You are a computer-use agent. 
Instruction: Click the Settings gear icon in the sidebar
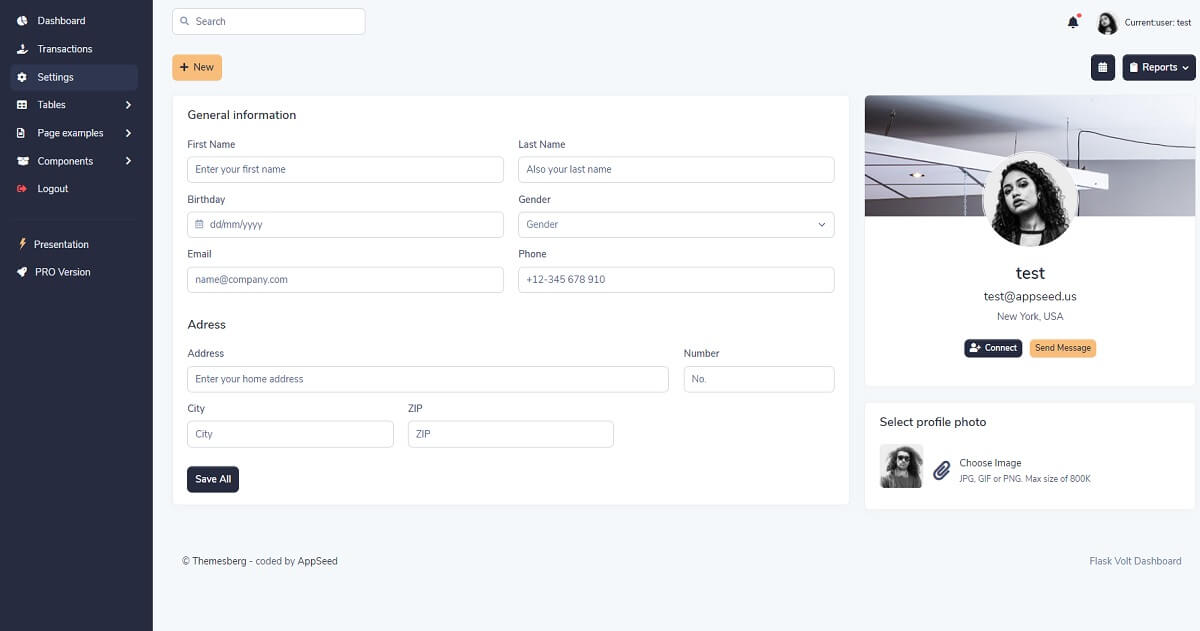[x=23, y=76]
